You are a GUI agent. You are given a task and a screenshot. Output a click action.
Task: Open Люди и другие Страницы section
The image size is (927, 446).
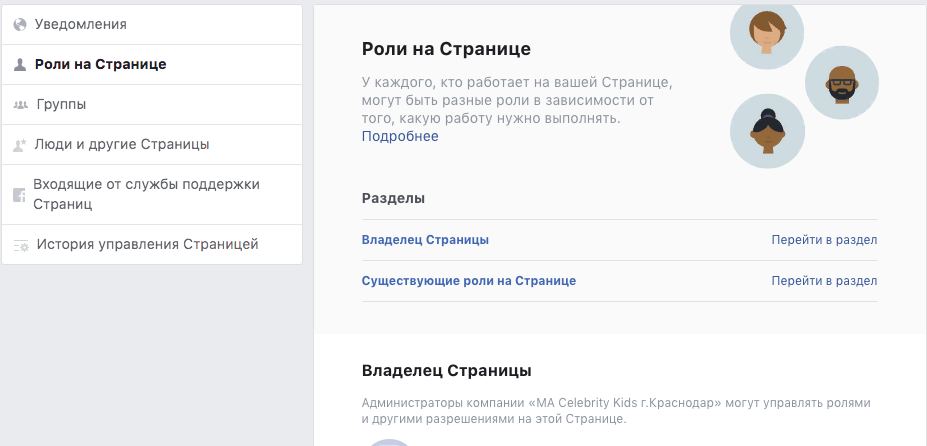coord(122,144)
